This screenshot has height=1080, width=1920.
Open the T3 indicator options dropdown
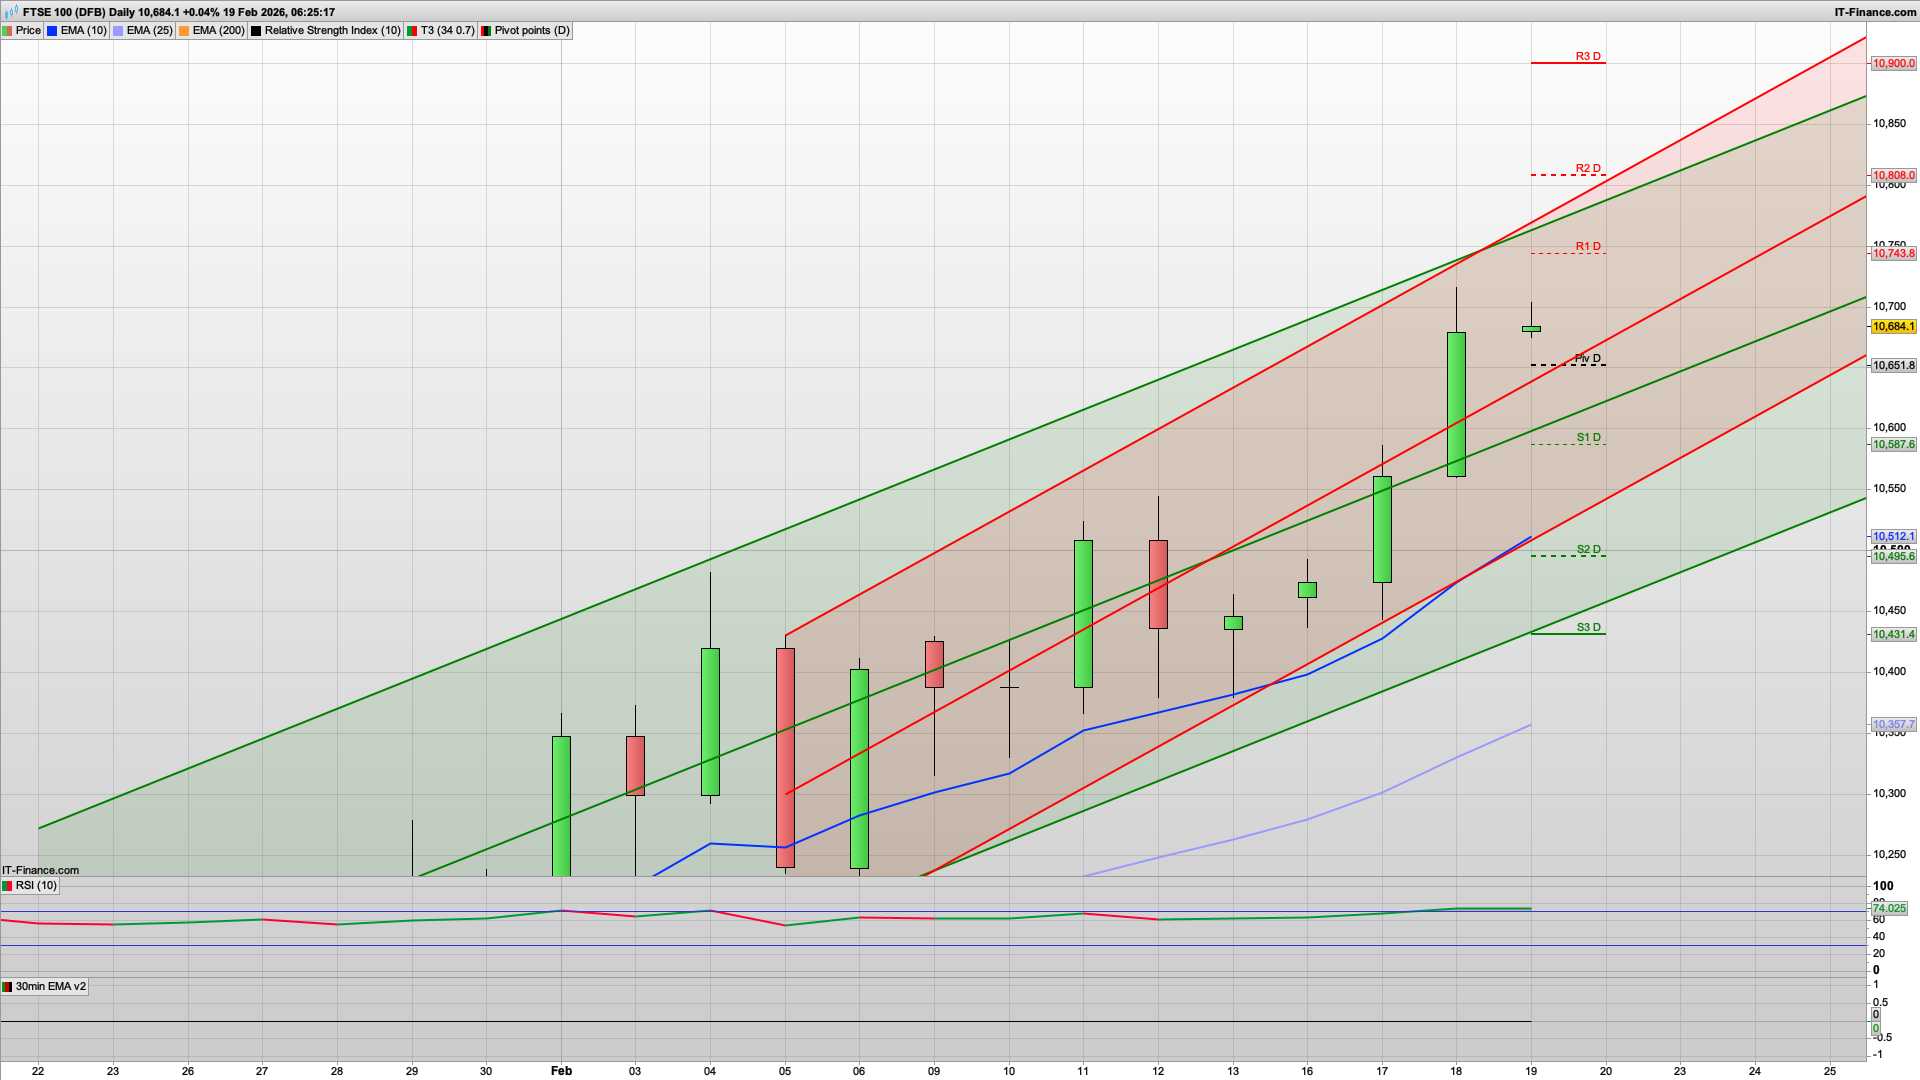coord(412,30)
